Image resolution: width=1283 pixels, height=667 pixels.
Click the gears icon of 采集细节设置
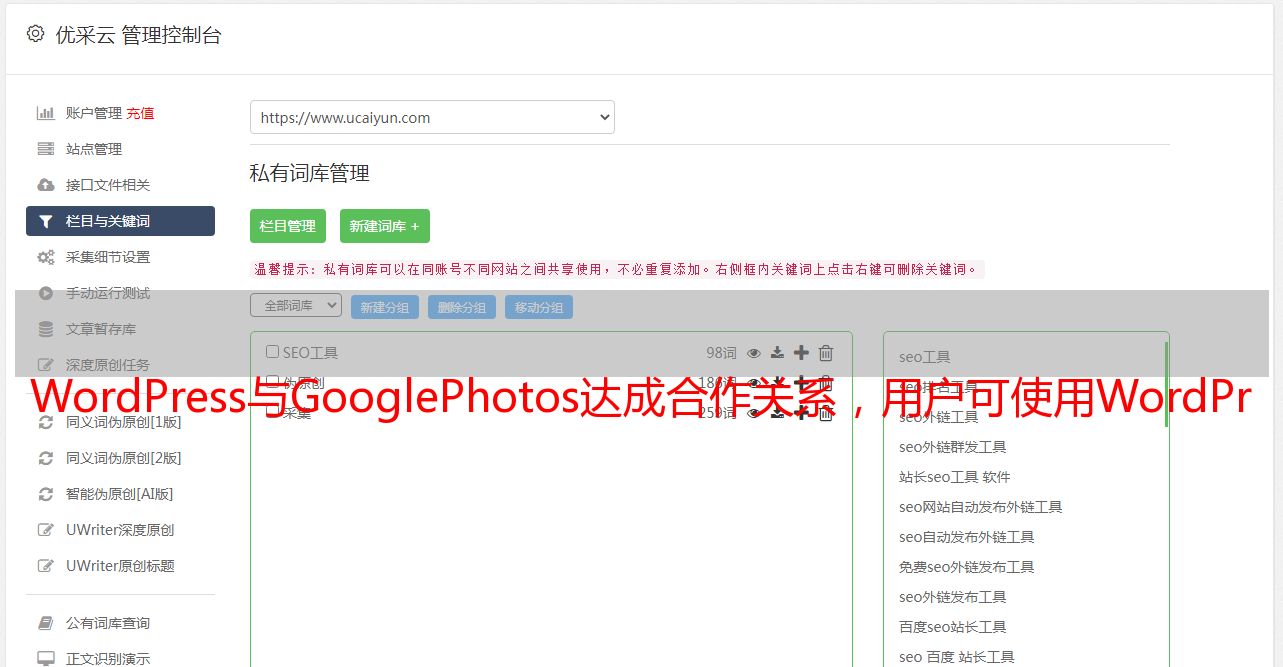46,257
